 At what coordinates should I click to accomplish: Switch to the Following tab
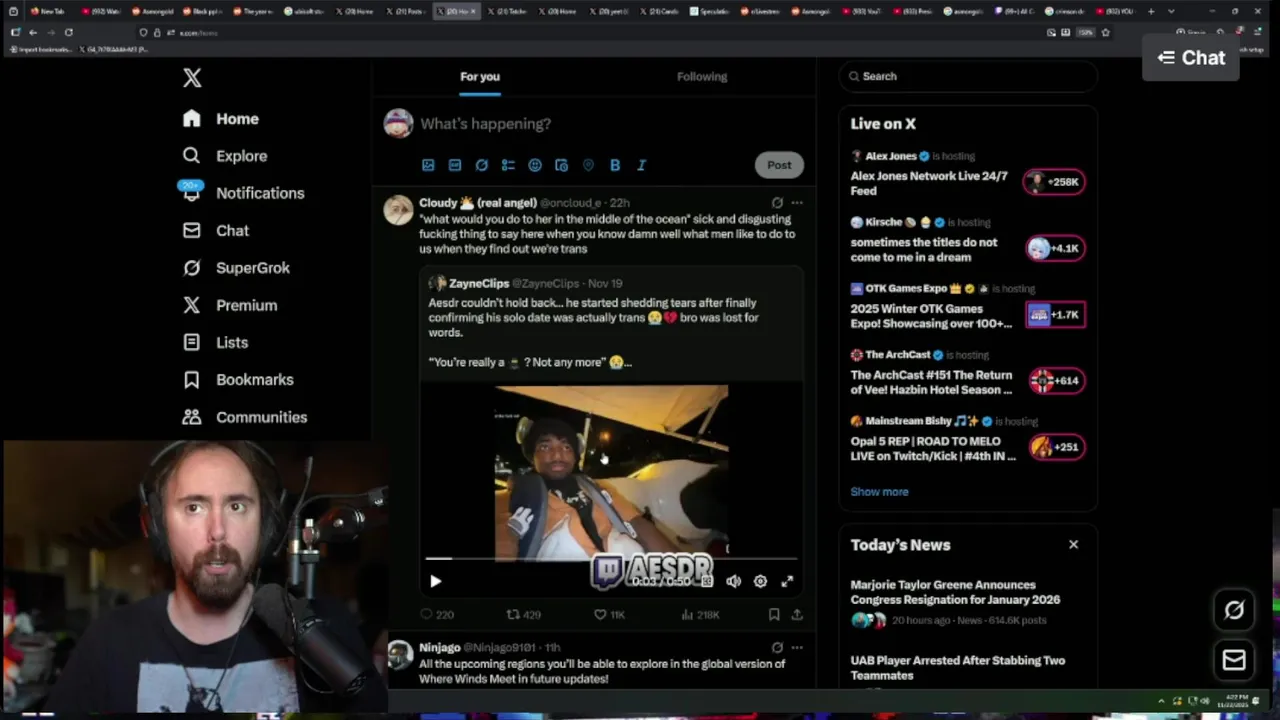tap(702, 77)
